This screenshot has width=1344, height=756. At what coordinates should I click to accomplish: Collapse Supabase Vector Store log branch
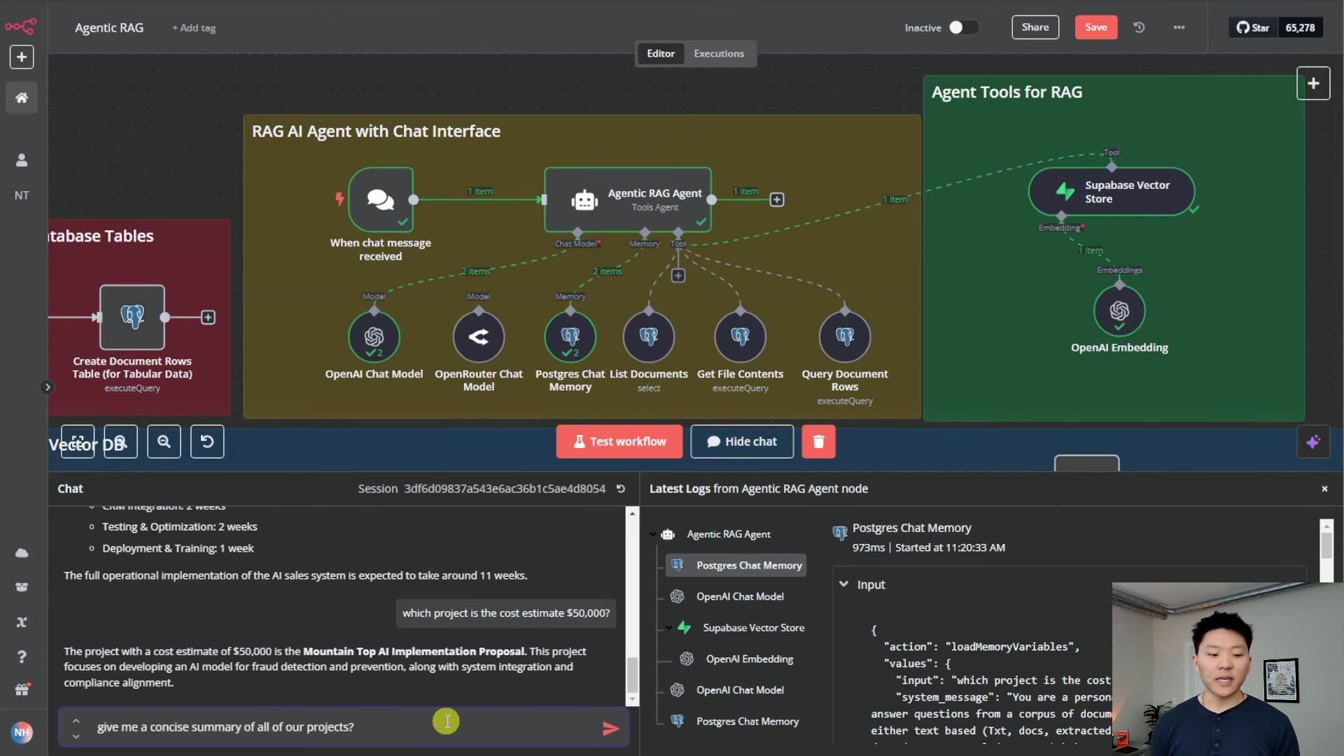(x=669, y=628)
